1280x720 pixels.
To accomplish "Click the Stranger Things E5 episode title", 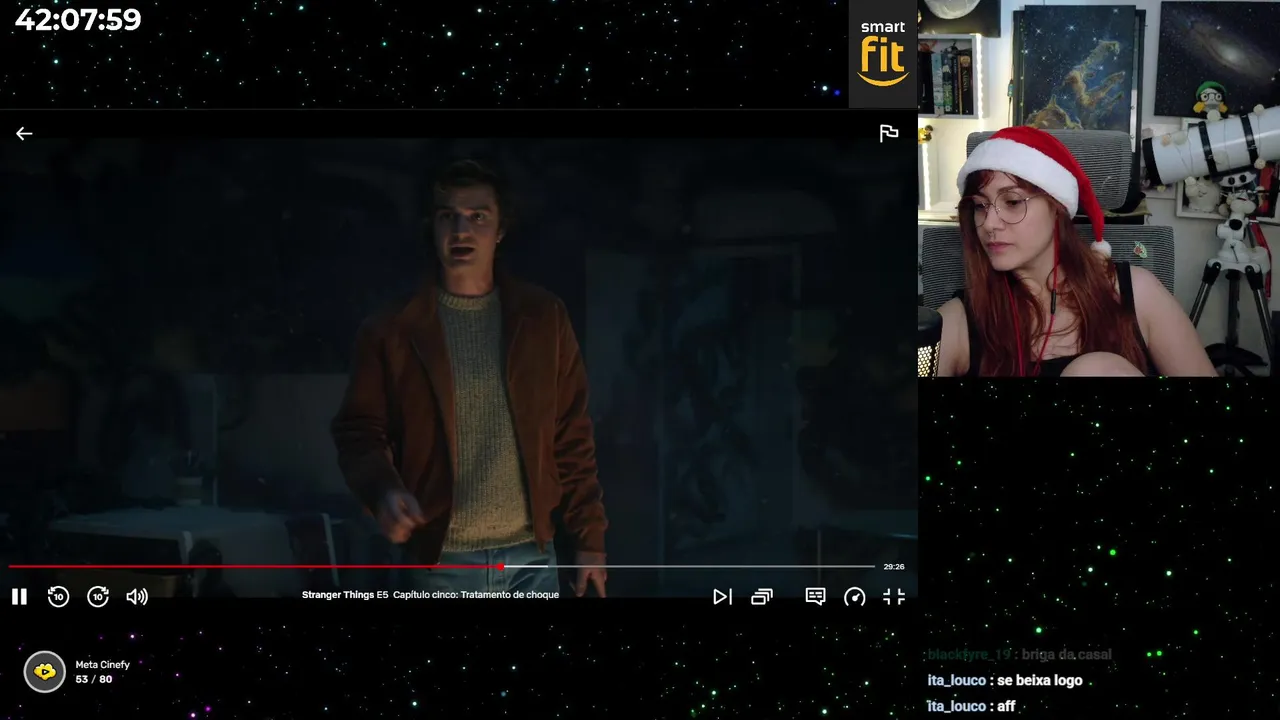I will pos(430,595).
